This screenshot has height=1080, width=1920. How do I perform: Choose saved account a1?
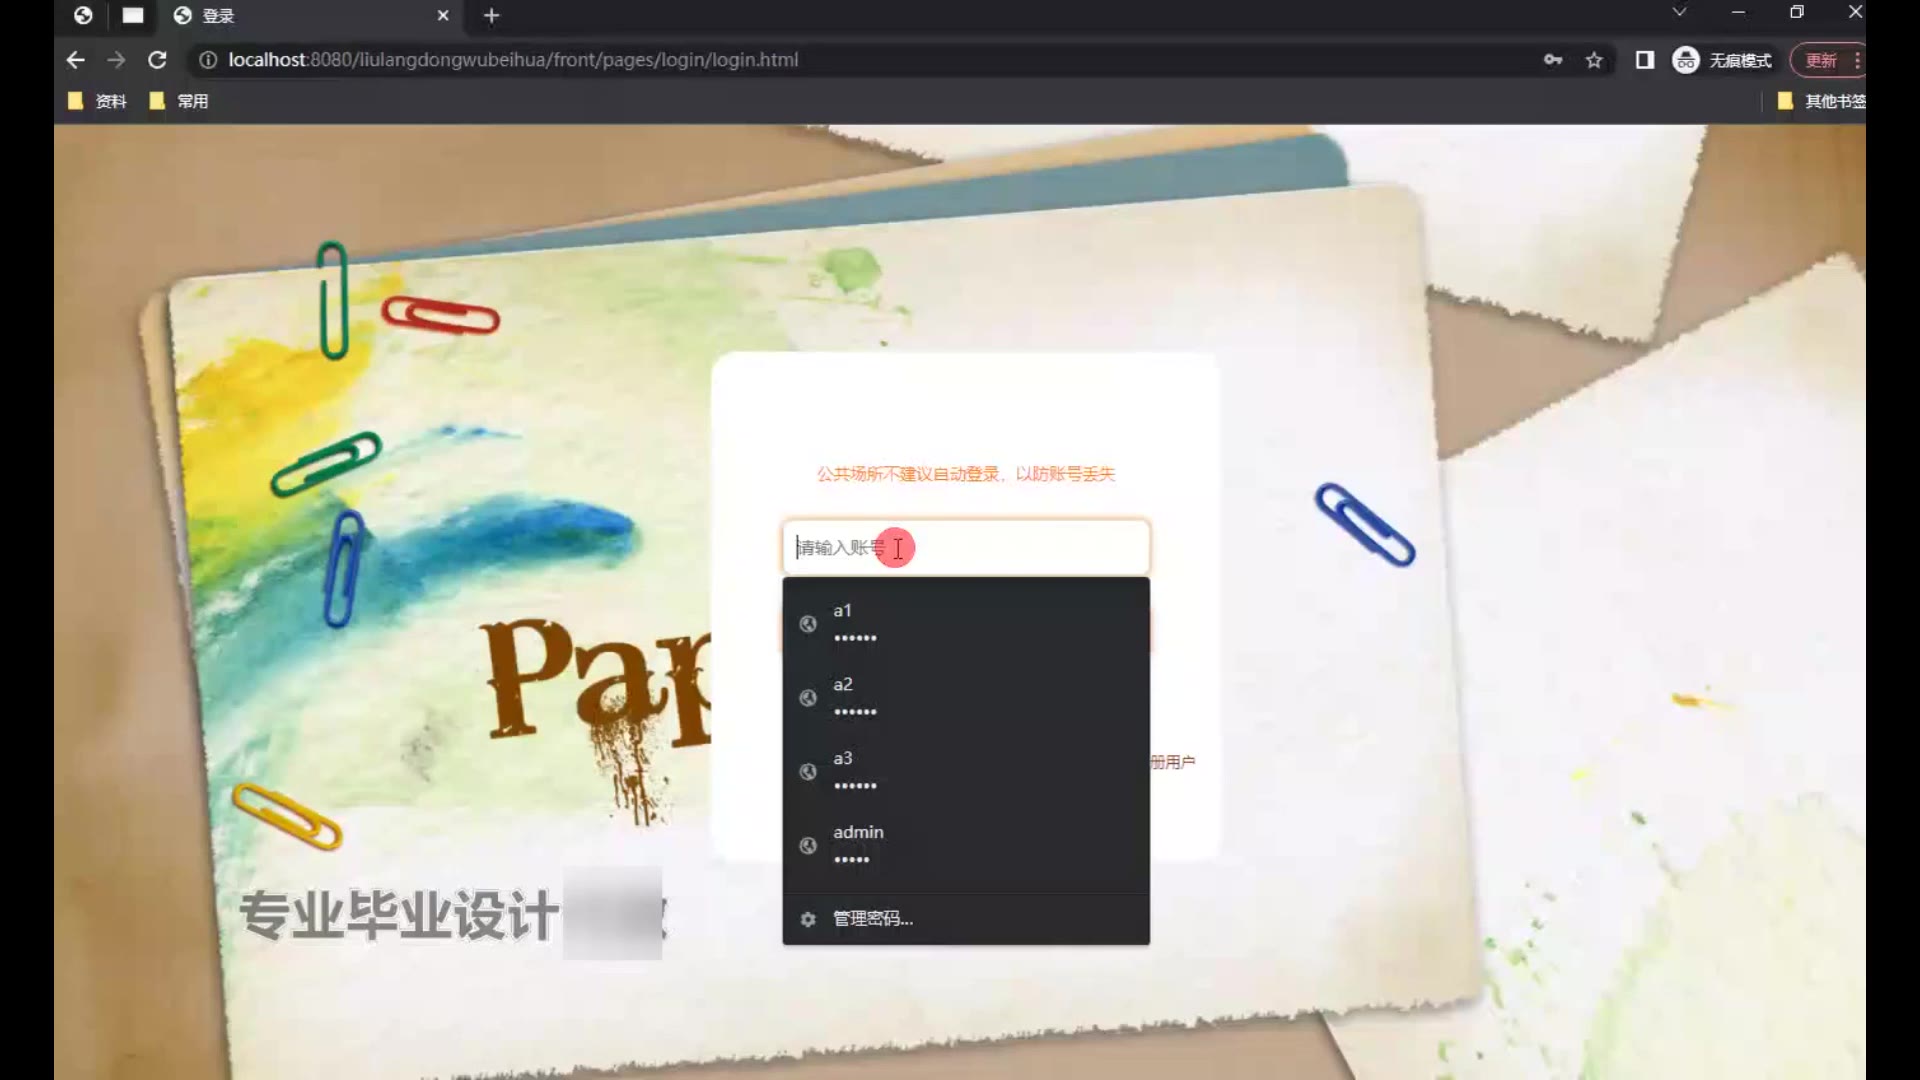[x=966, y=623]
